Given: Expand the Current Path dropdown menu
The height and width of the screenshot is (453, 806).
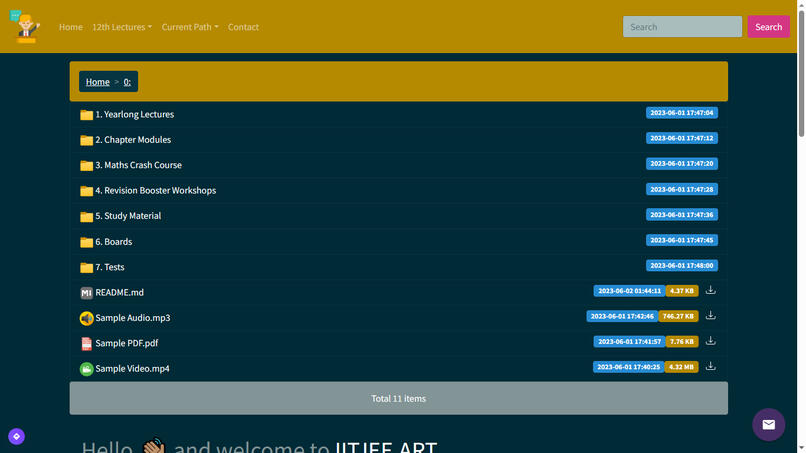Looking at the screenshot, I should coord(190,27).
